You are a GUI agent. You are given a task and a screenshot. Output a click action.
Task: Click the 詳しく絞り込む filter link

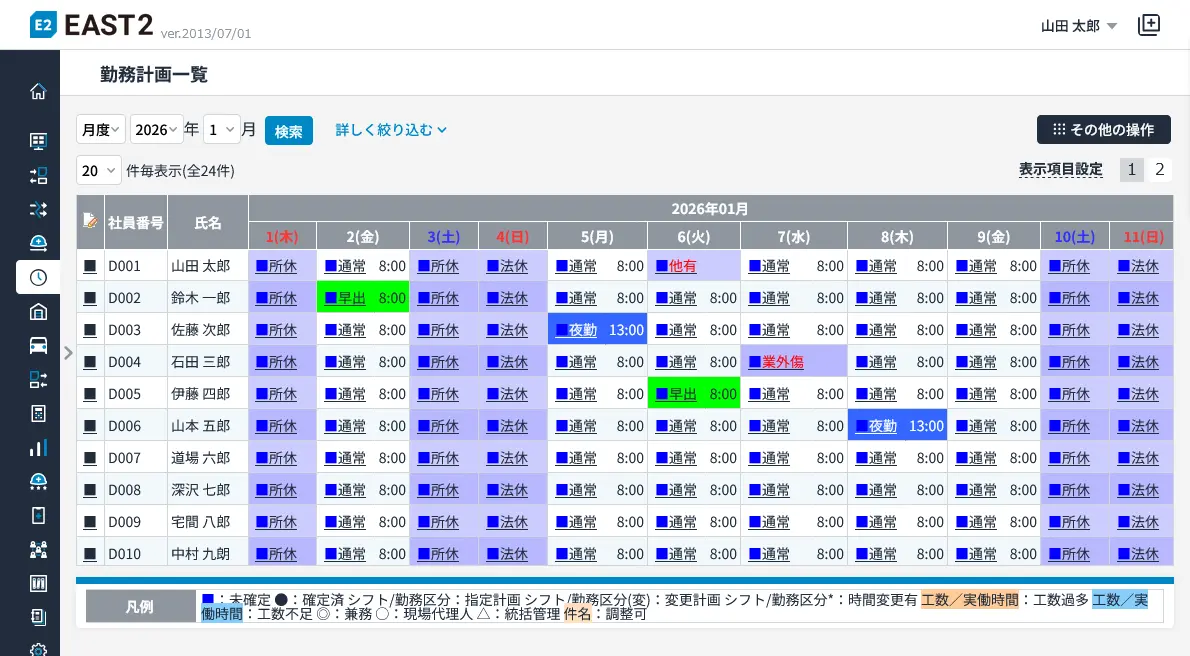coord(390,130)
